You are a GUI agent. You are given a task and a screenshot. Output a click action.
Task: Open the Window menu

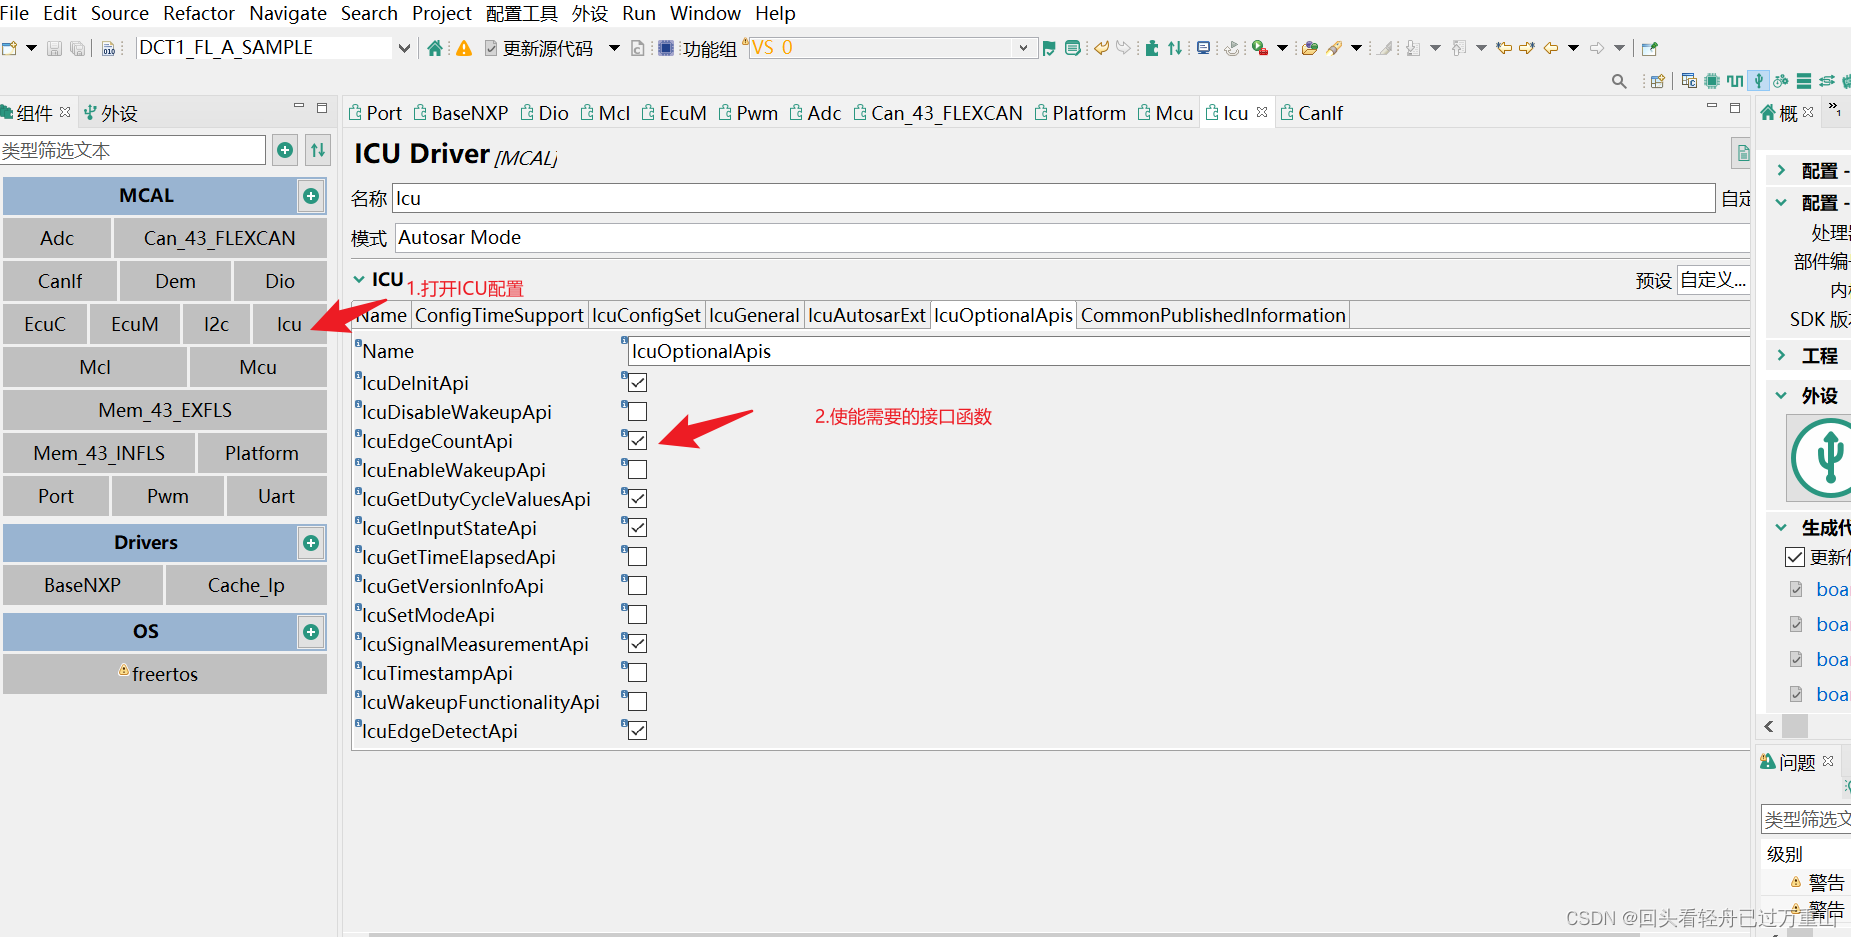(x=705, y=13)
